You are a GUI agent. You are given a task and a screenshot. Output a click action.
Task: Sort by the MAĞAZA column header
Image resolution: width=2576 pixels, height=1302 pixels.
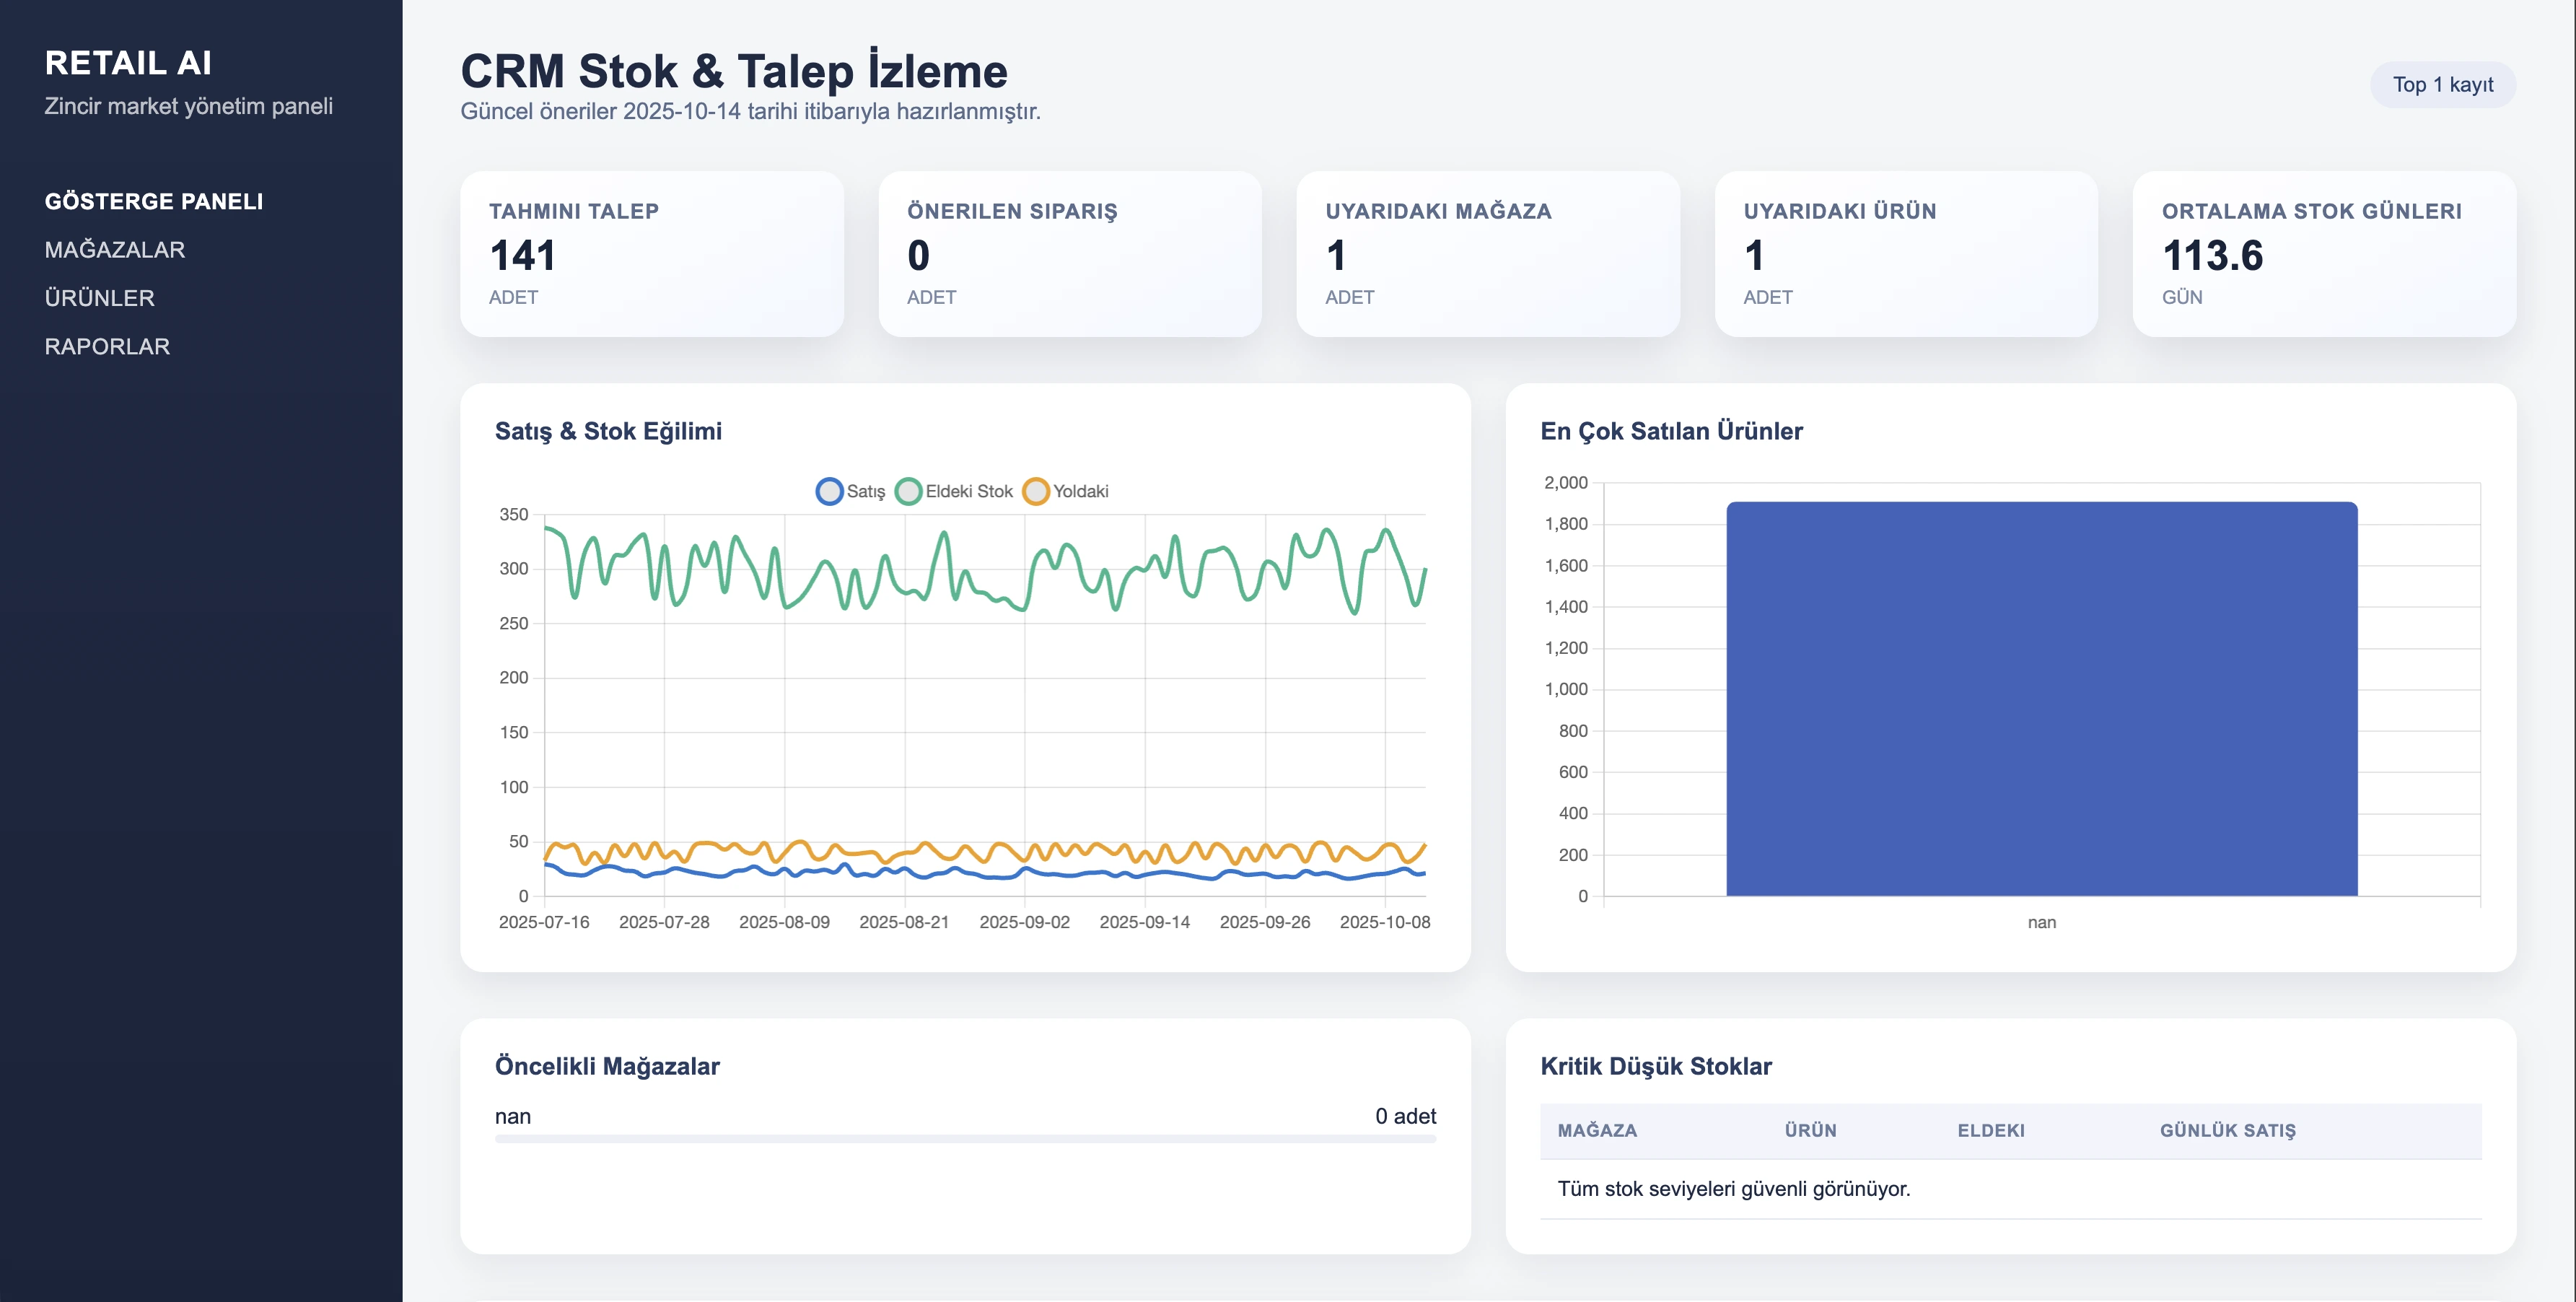[x=1597, y=1130]
